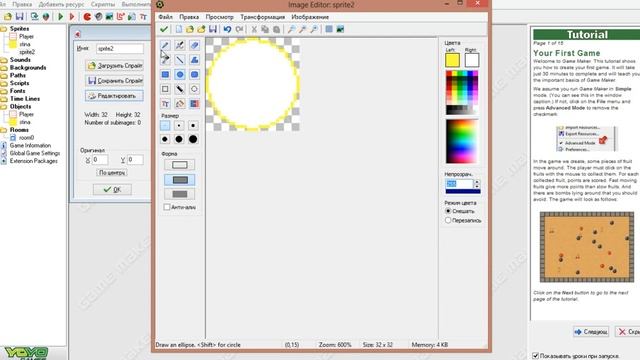Image resolution: width=640 pixels, height=360 pixels.
Task: Select the Ellipse drawing tool
Action: click(180, 75)
